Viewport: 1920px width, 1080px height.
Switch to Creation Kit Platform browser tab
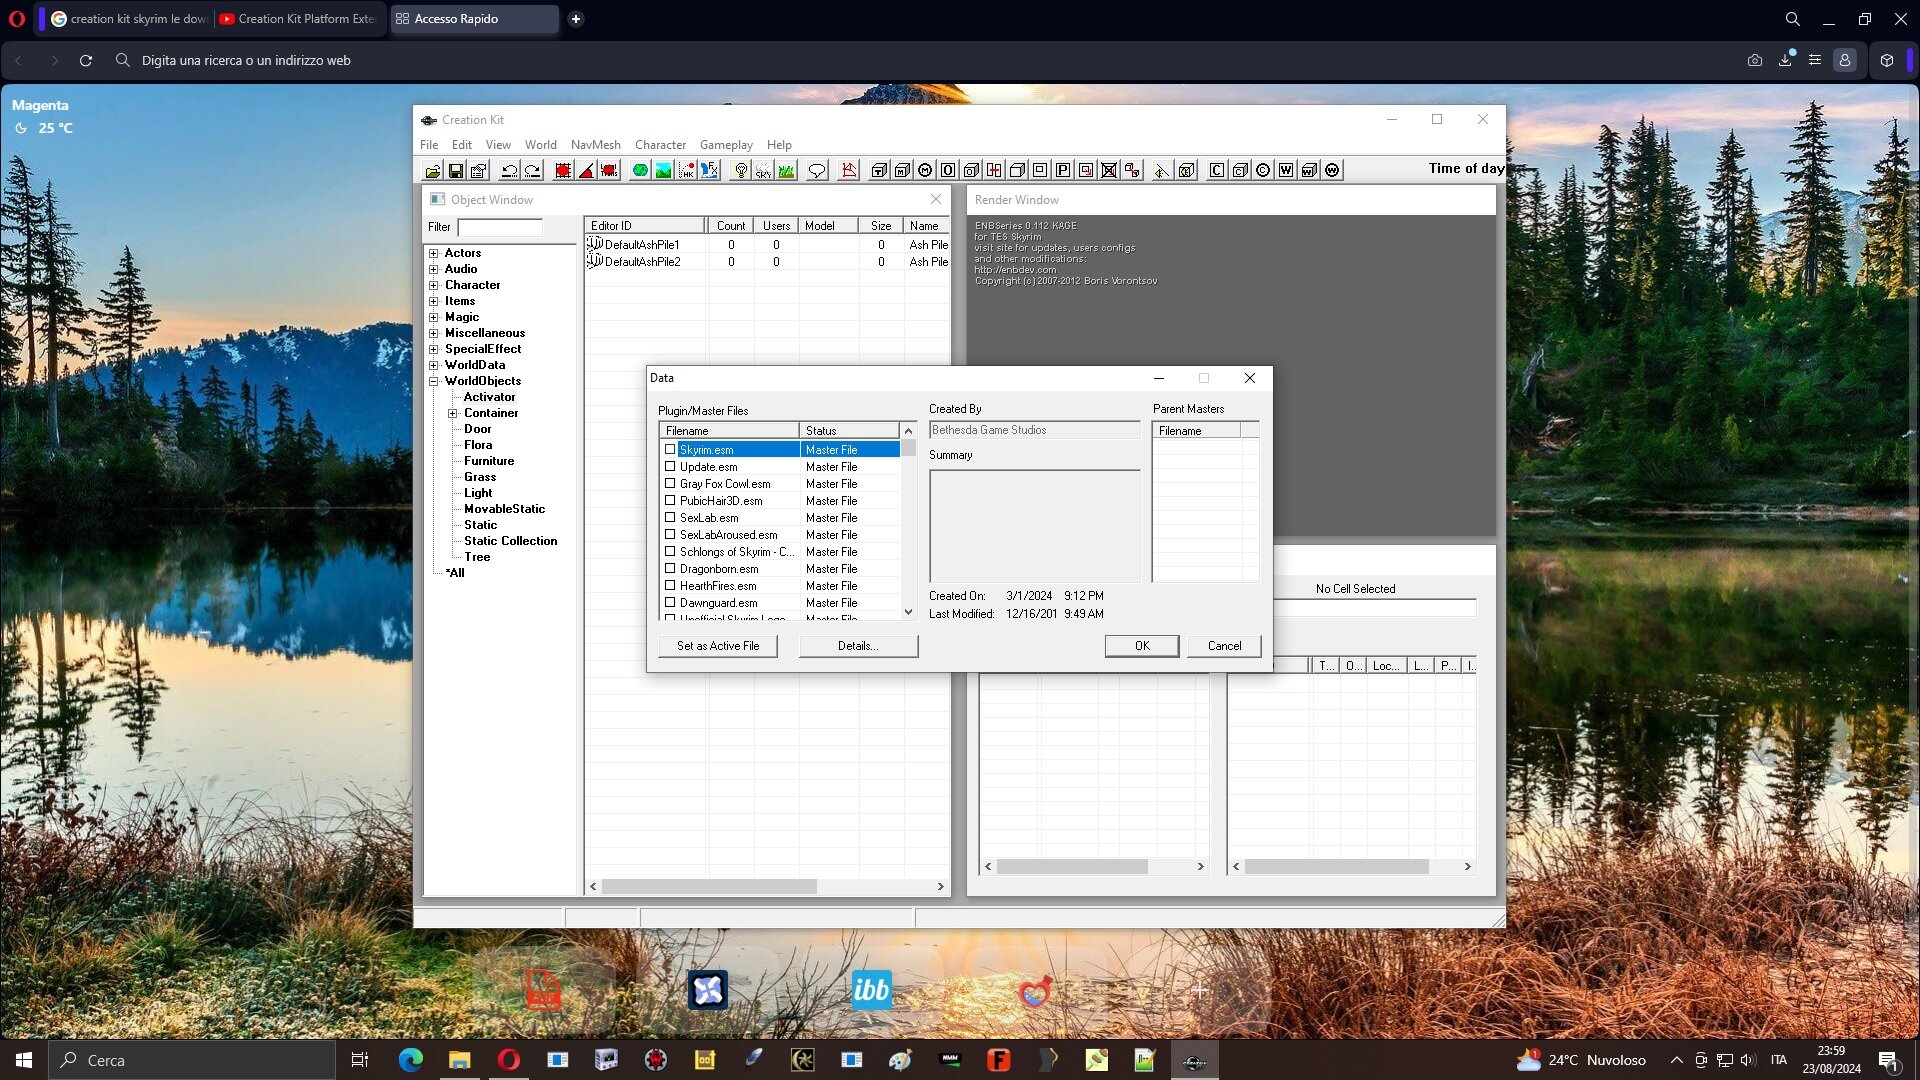coord(297,19)
